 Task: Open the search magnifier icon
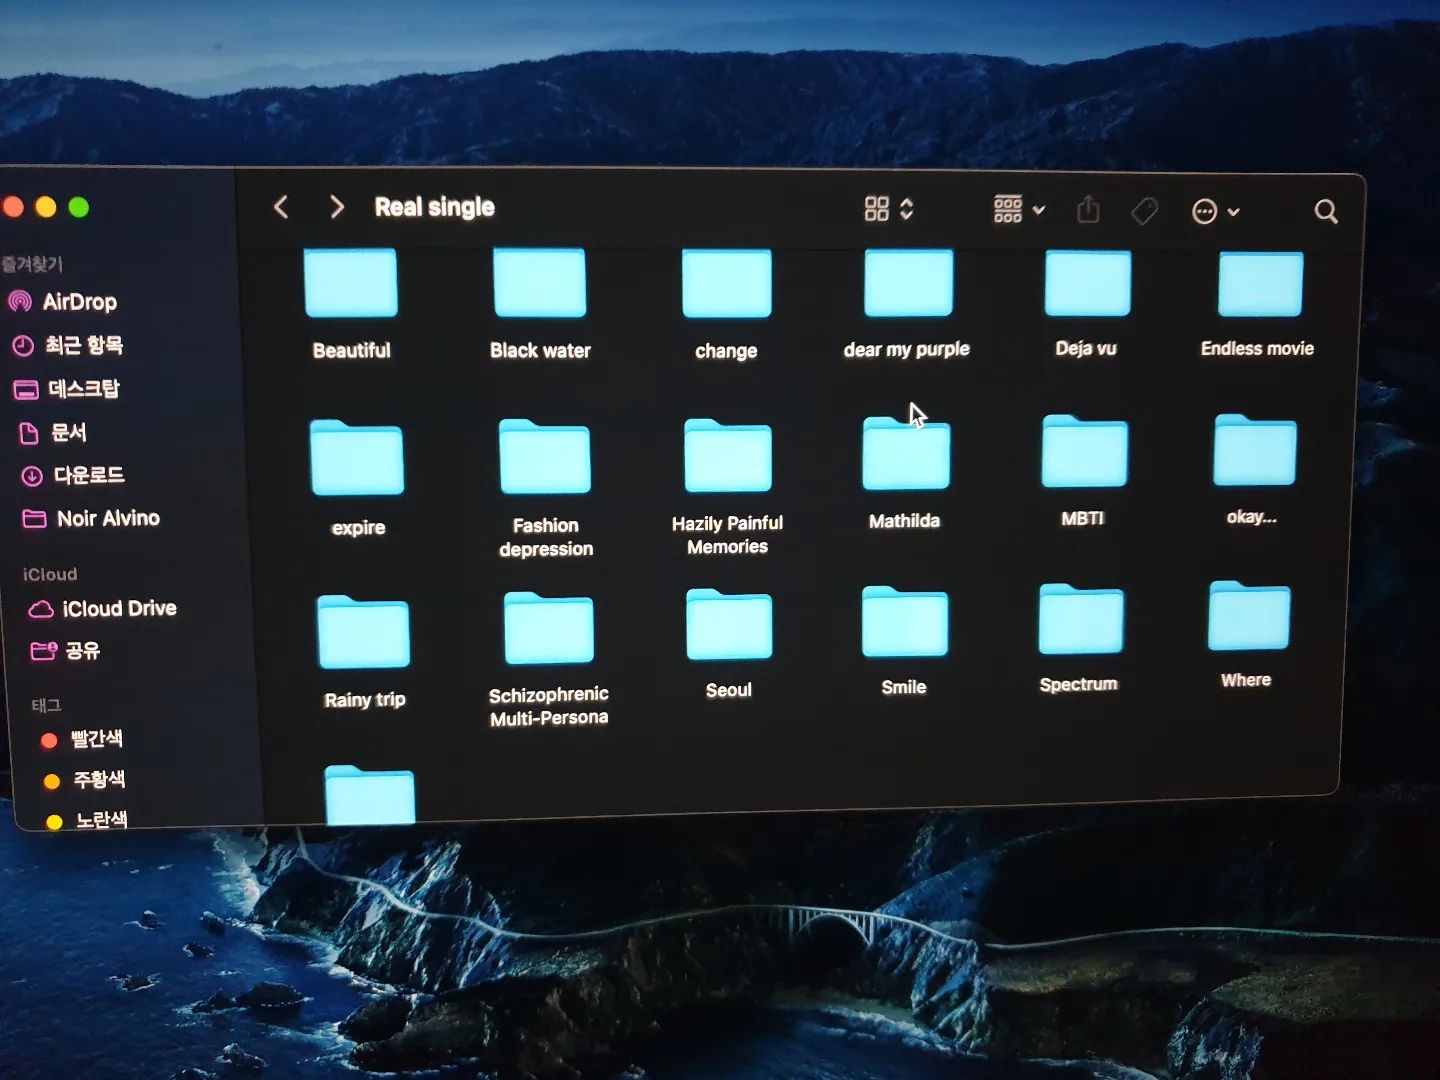pyautogui.click(x=1326, y=211)
